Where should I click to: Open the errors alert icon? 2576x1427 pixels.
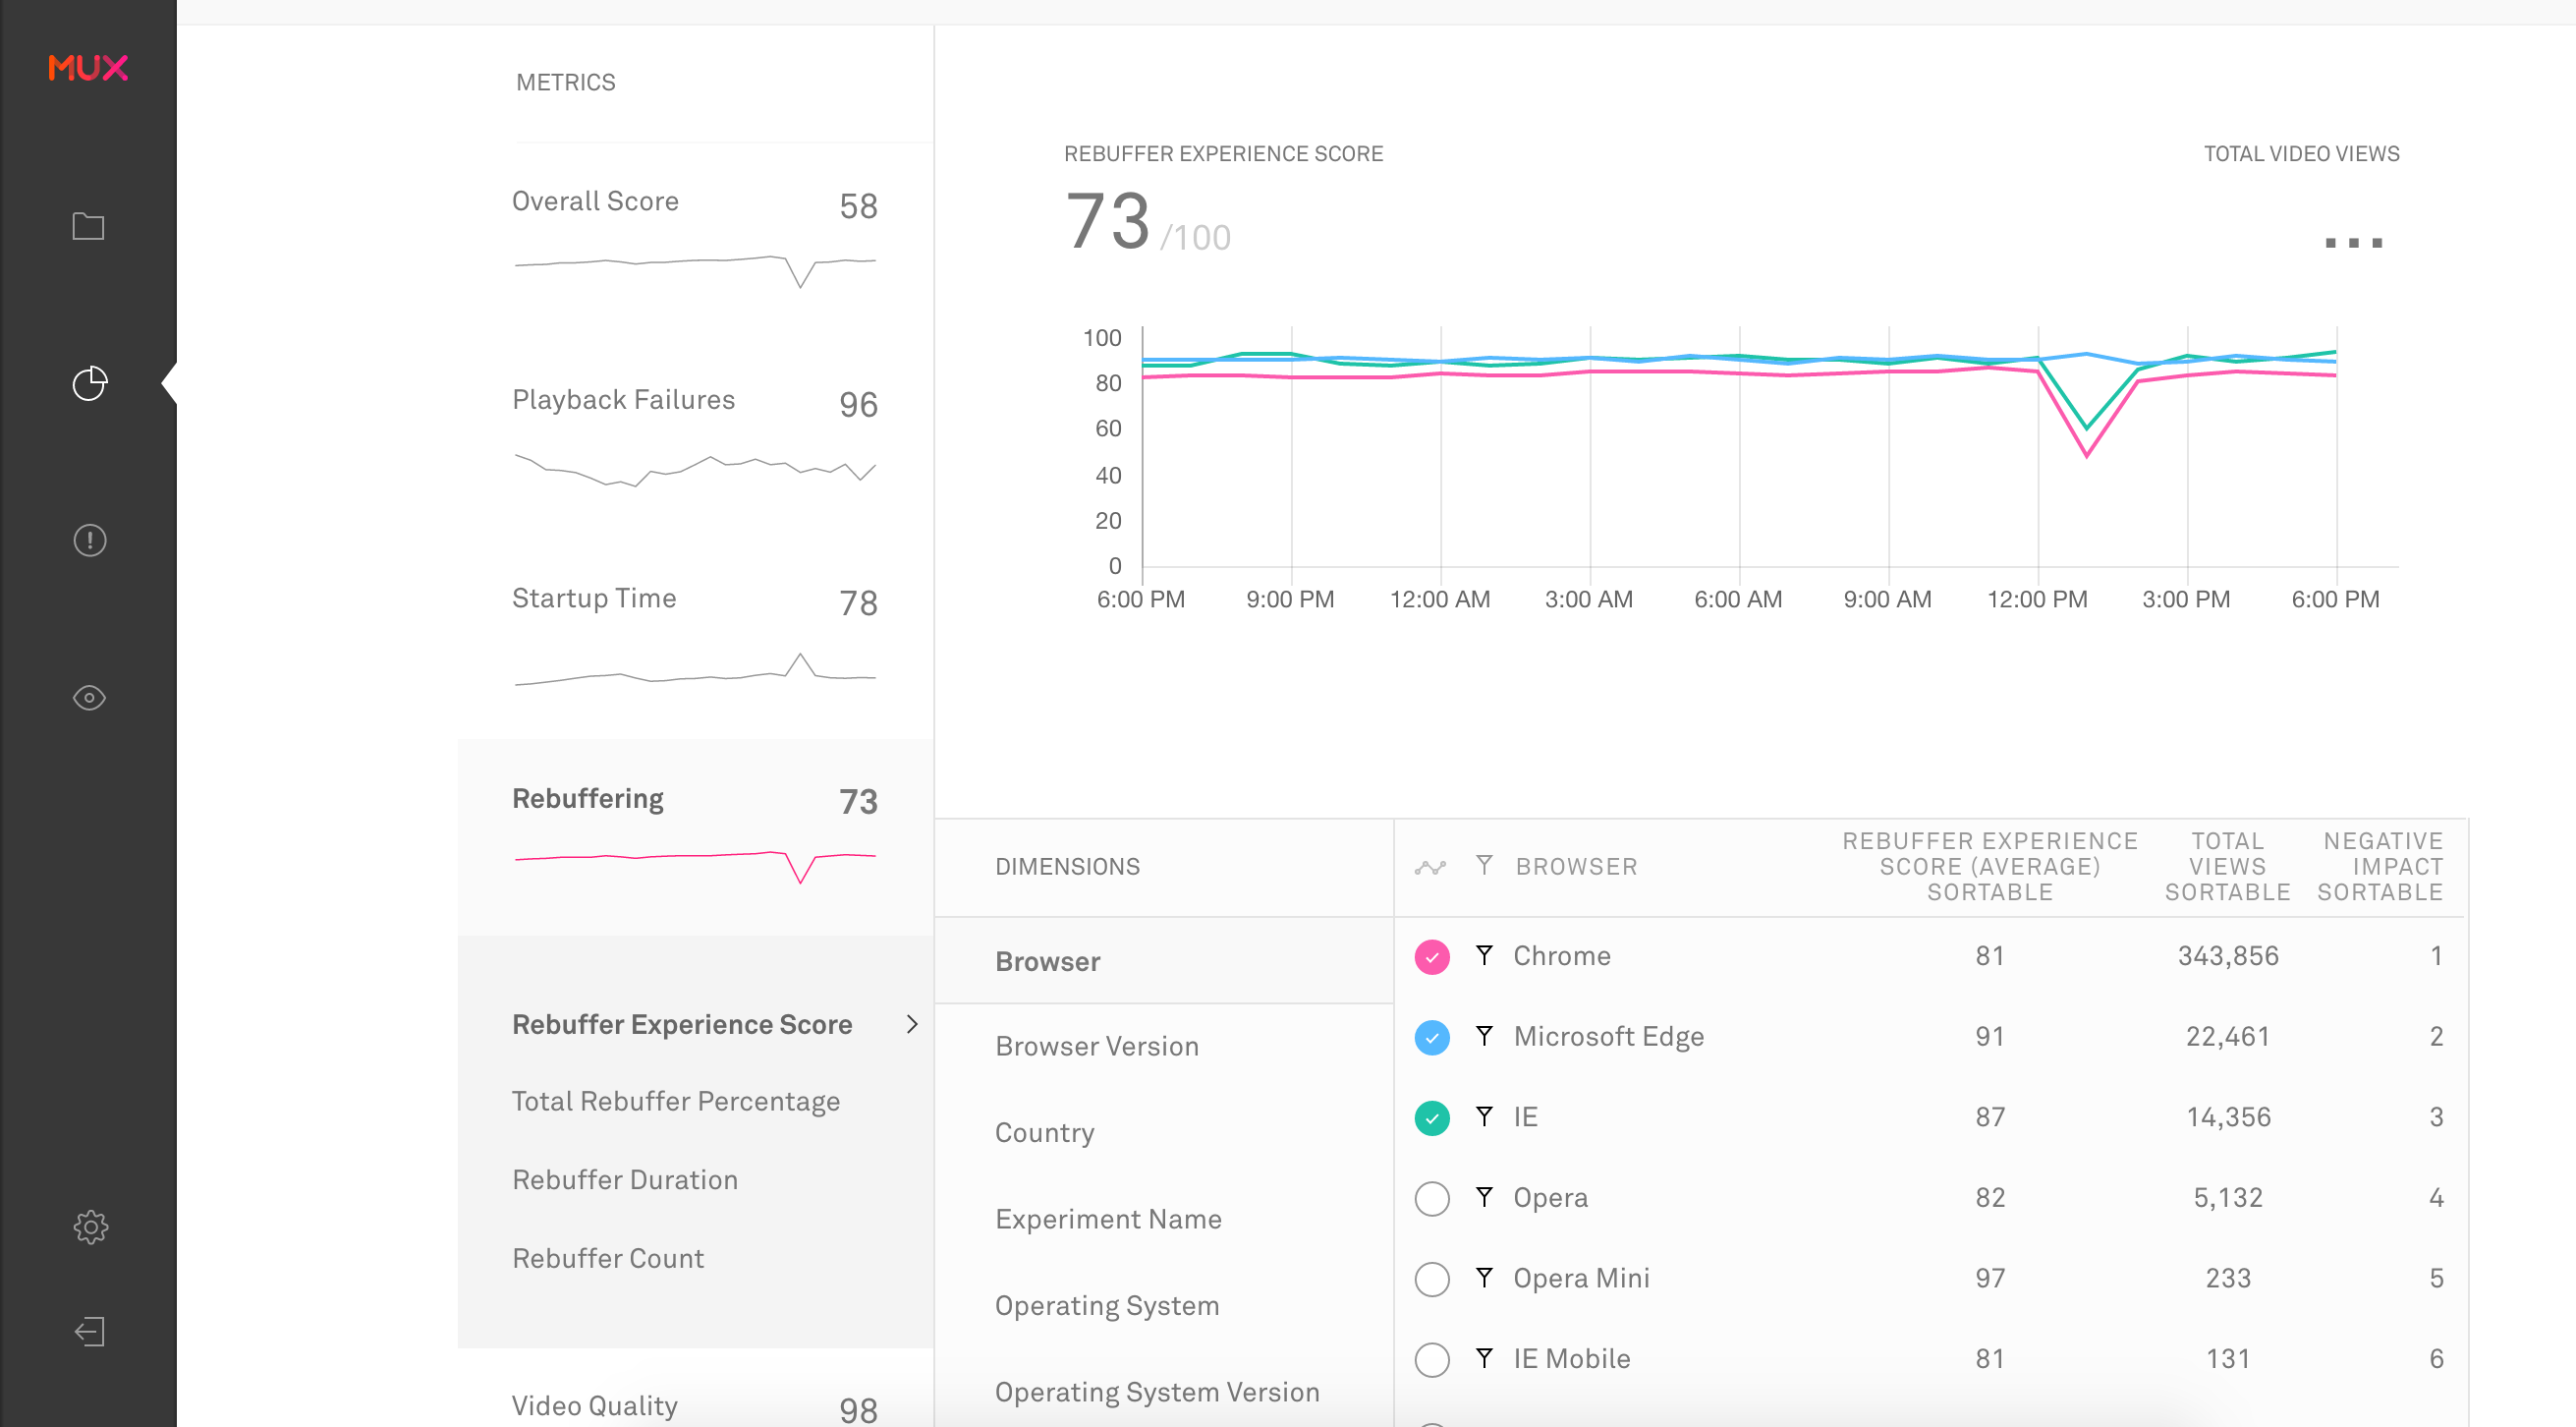[89, 540]
